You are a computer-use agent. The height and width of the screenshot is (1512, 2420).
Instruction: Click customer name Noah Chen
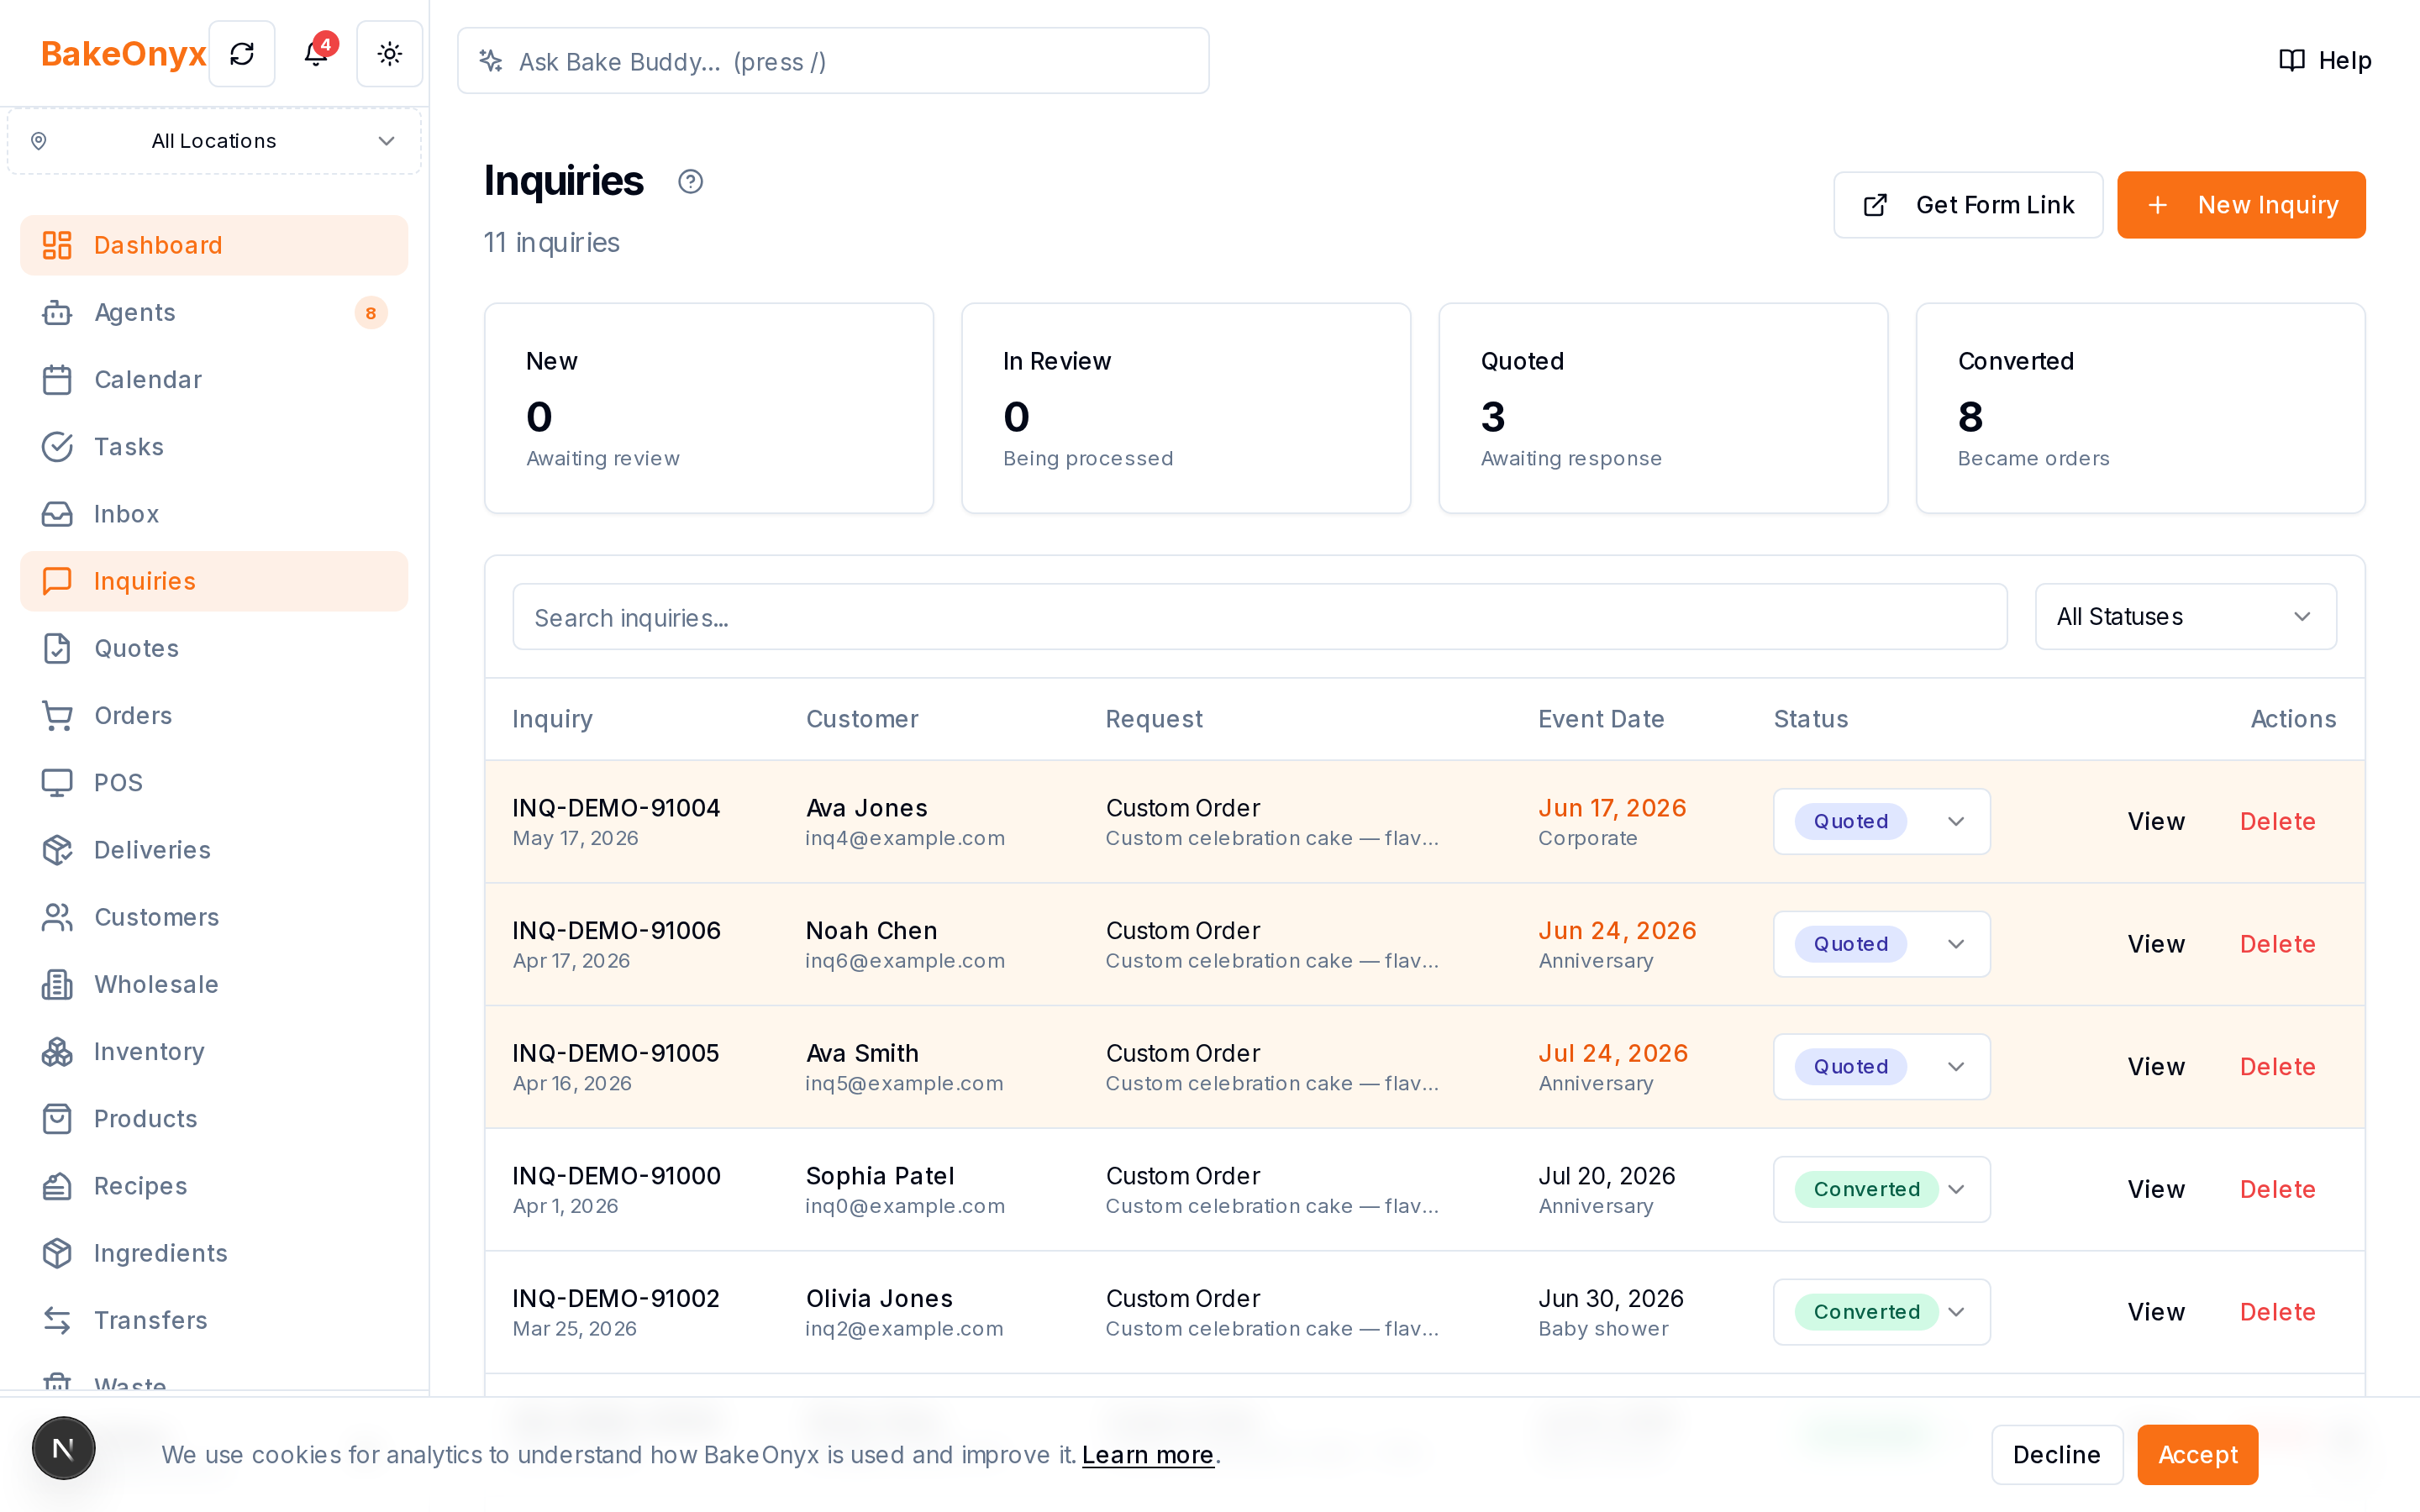[871, 930]
